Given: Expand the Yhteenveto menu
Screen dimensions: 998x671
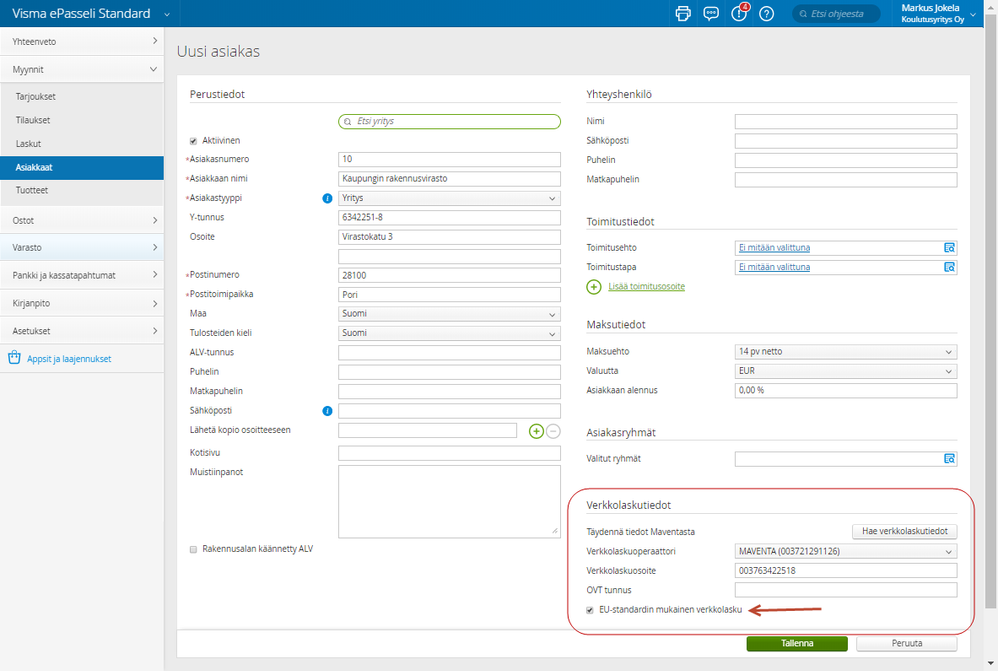Looking at the screenshot, I should coord(82,41).
